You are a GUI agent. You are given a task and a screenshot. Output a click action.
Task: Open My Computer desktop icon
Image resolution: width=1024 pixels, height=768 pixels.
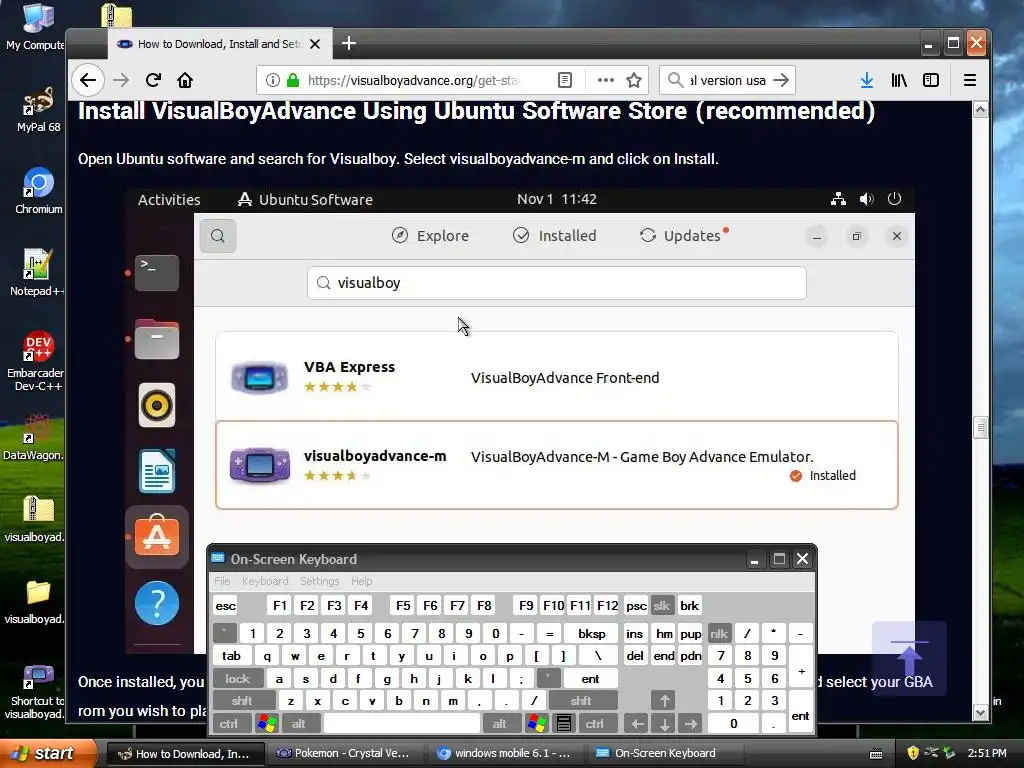point(35,27)
